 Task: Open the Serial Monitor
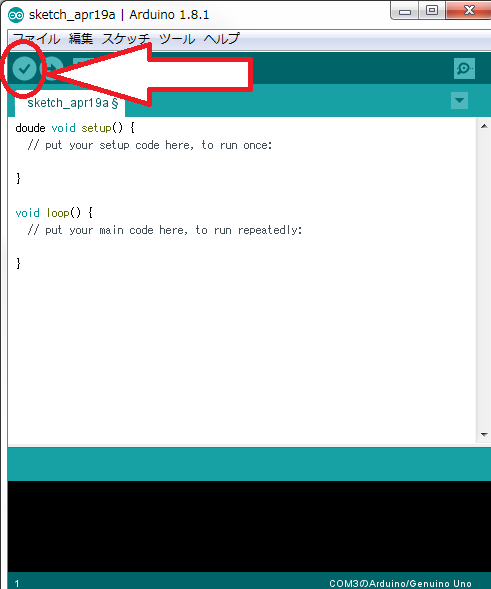pyautogui.click(x=464, y=68)
